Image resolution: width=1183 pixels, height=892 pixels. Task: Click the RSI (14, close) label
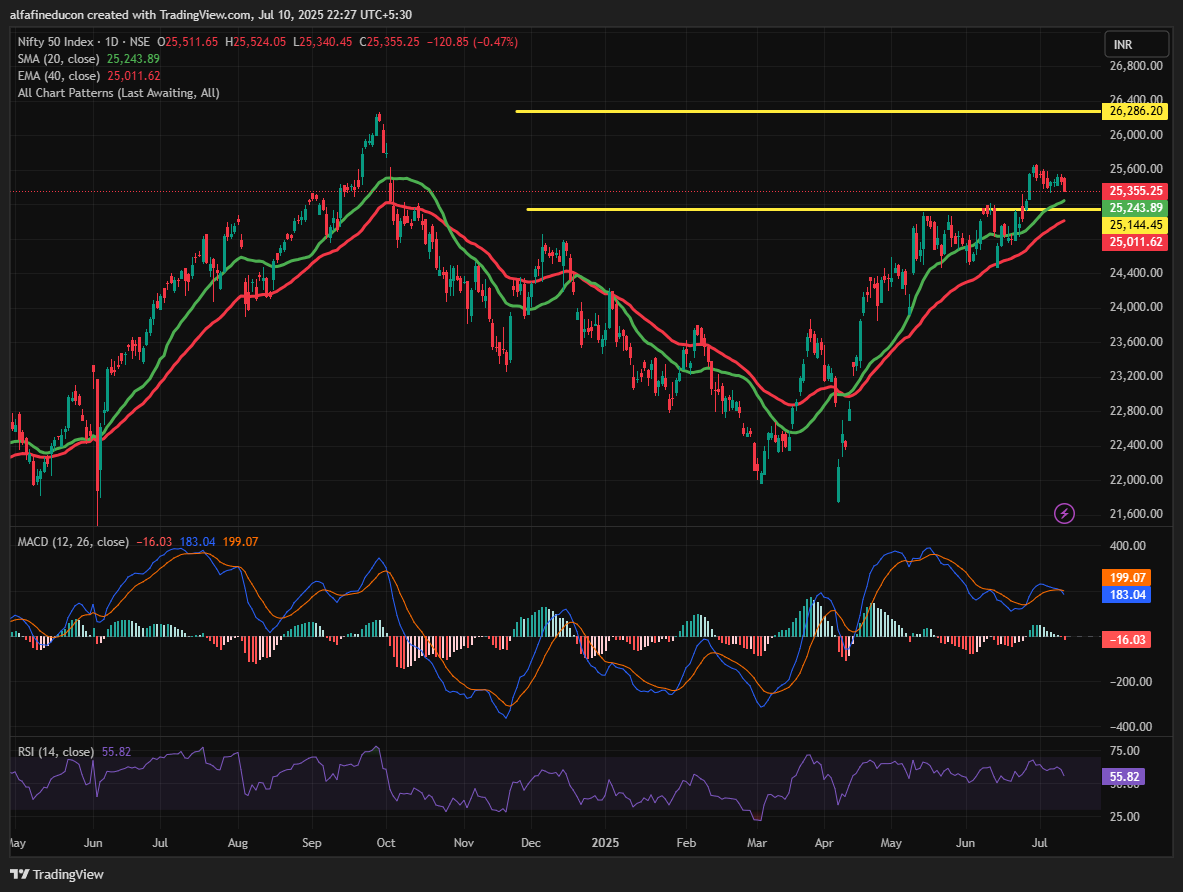point(56,752)
